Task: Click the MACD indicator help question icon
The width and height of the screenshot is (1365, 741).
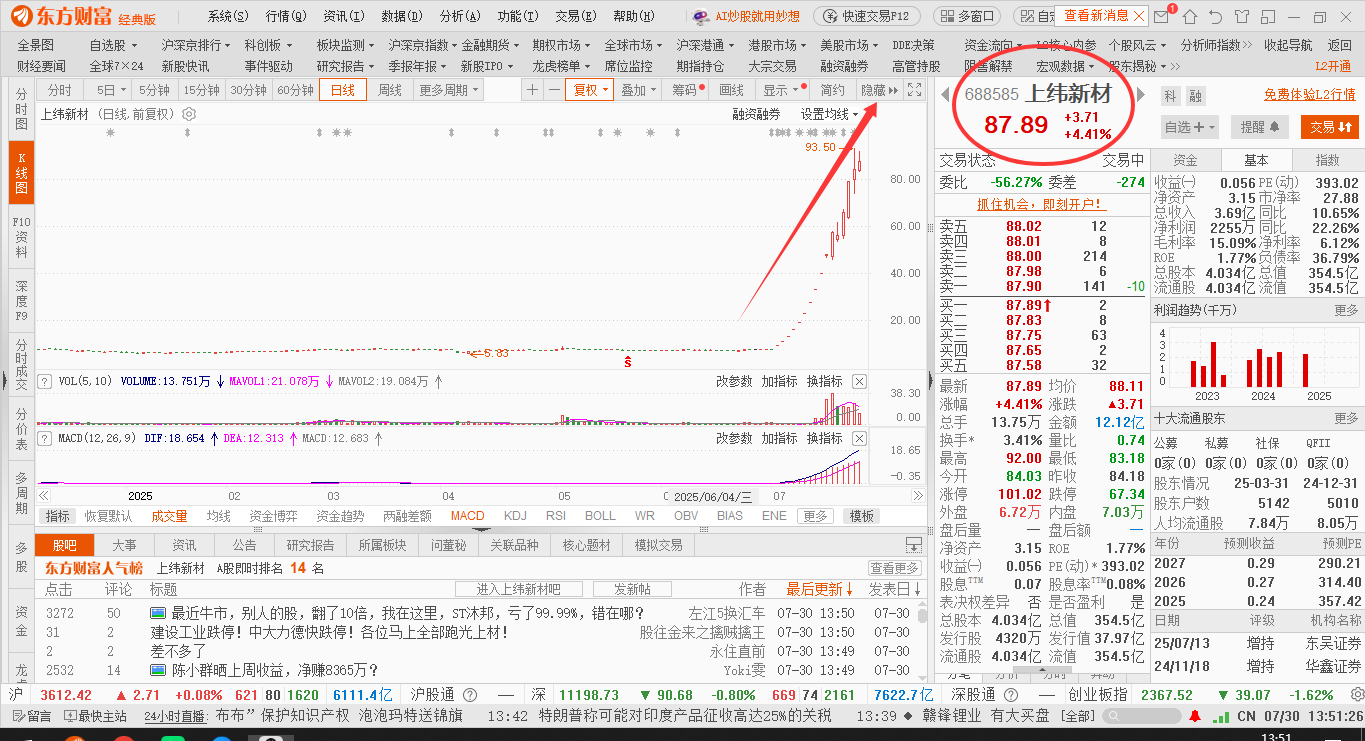Action: (x=44, y=438)
